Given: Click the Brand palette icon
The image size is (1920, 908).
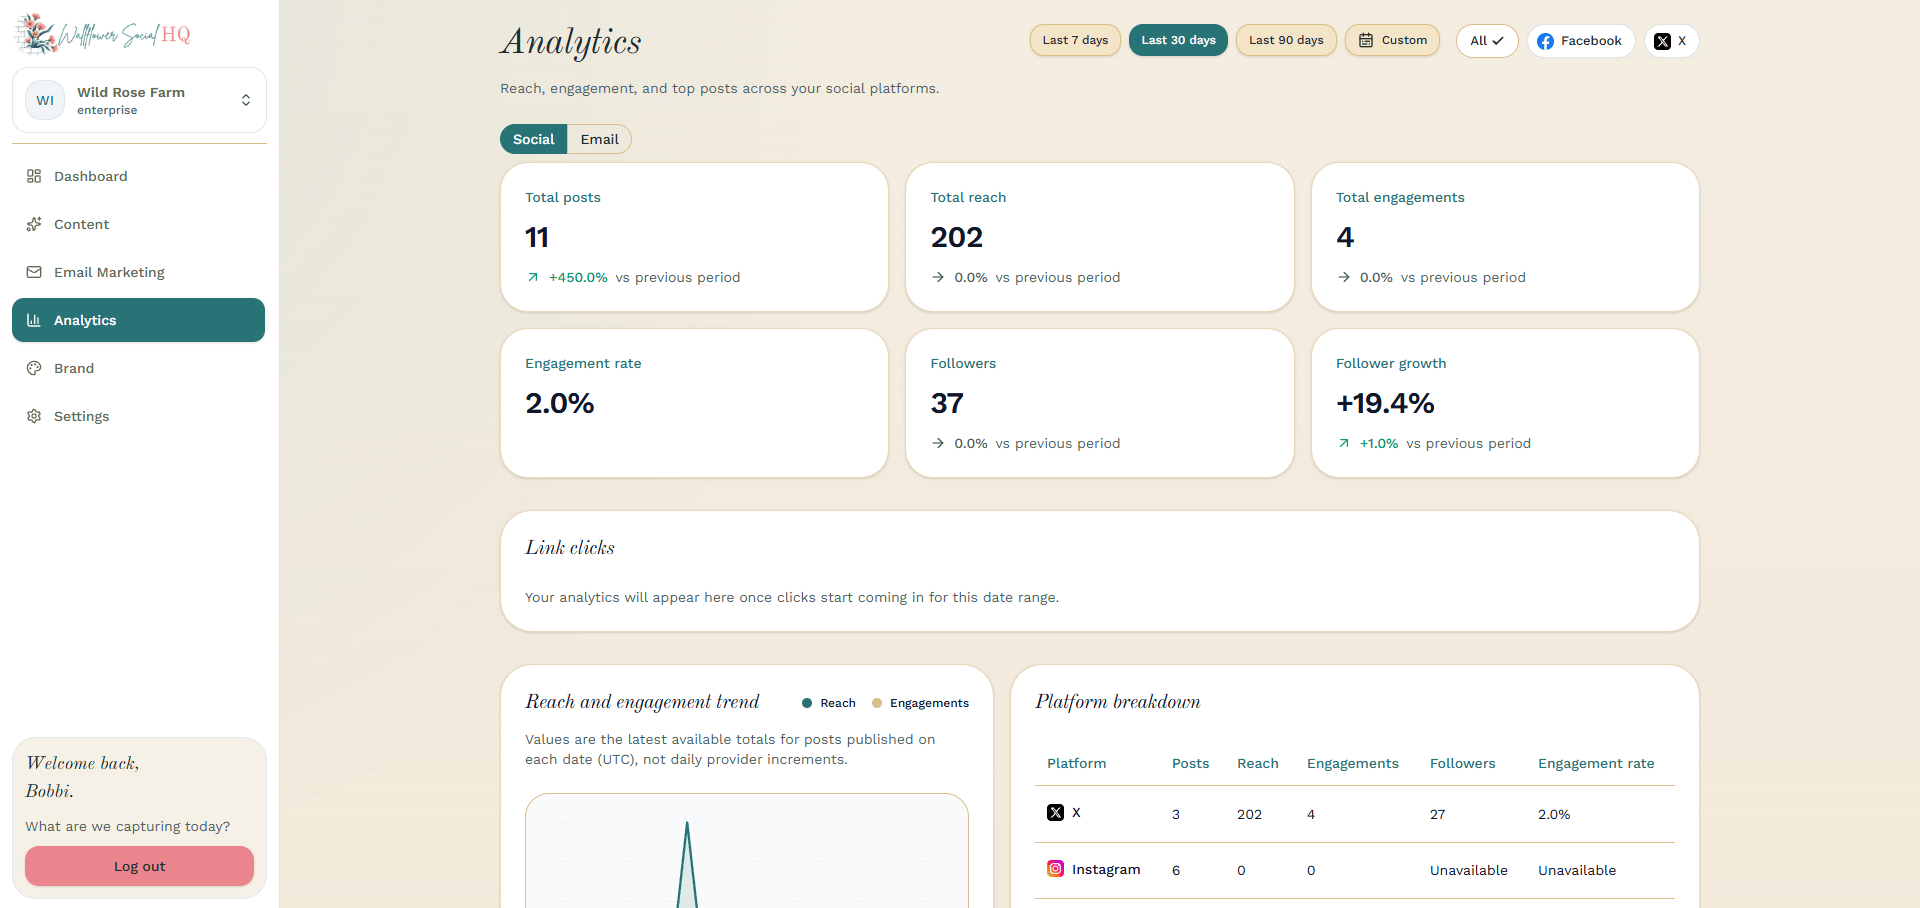Looking at the screenshot, I should (x=34, y=368).
